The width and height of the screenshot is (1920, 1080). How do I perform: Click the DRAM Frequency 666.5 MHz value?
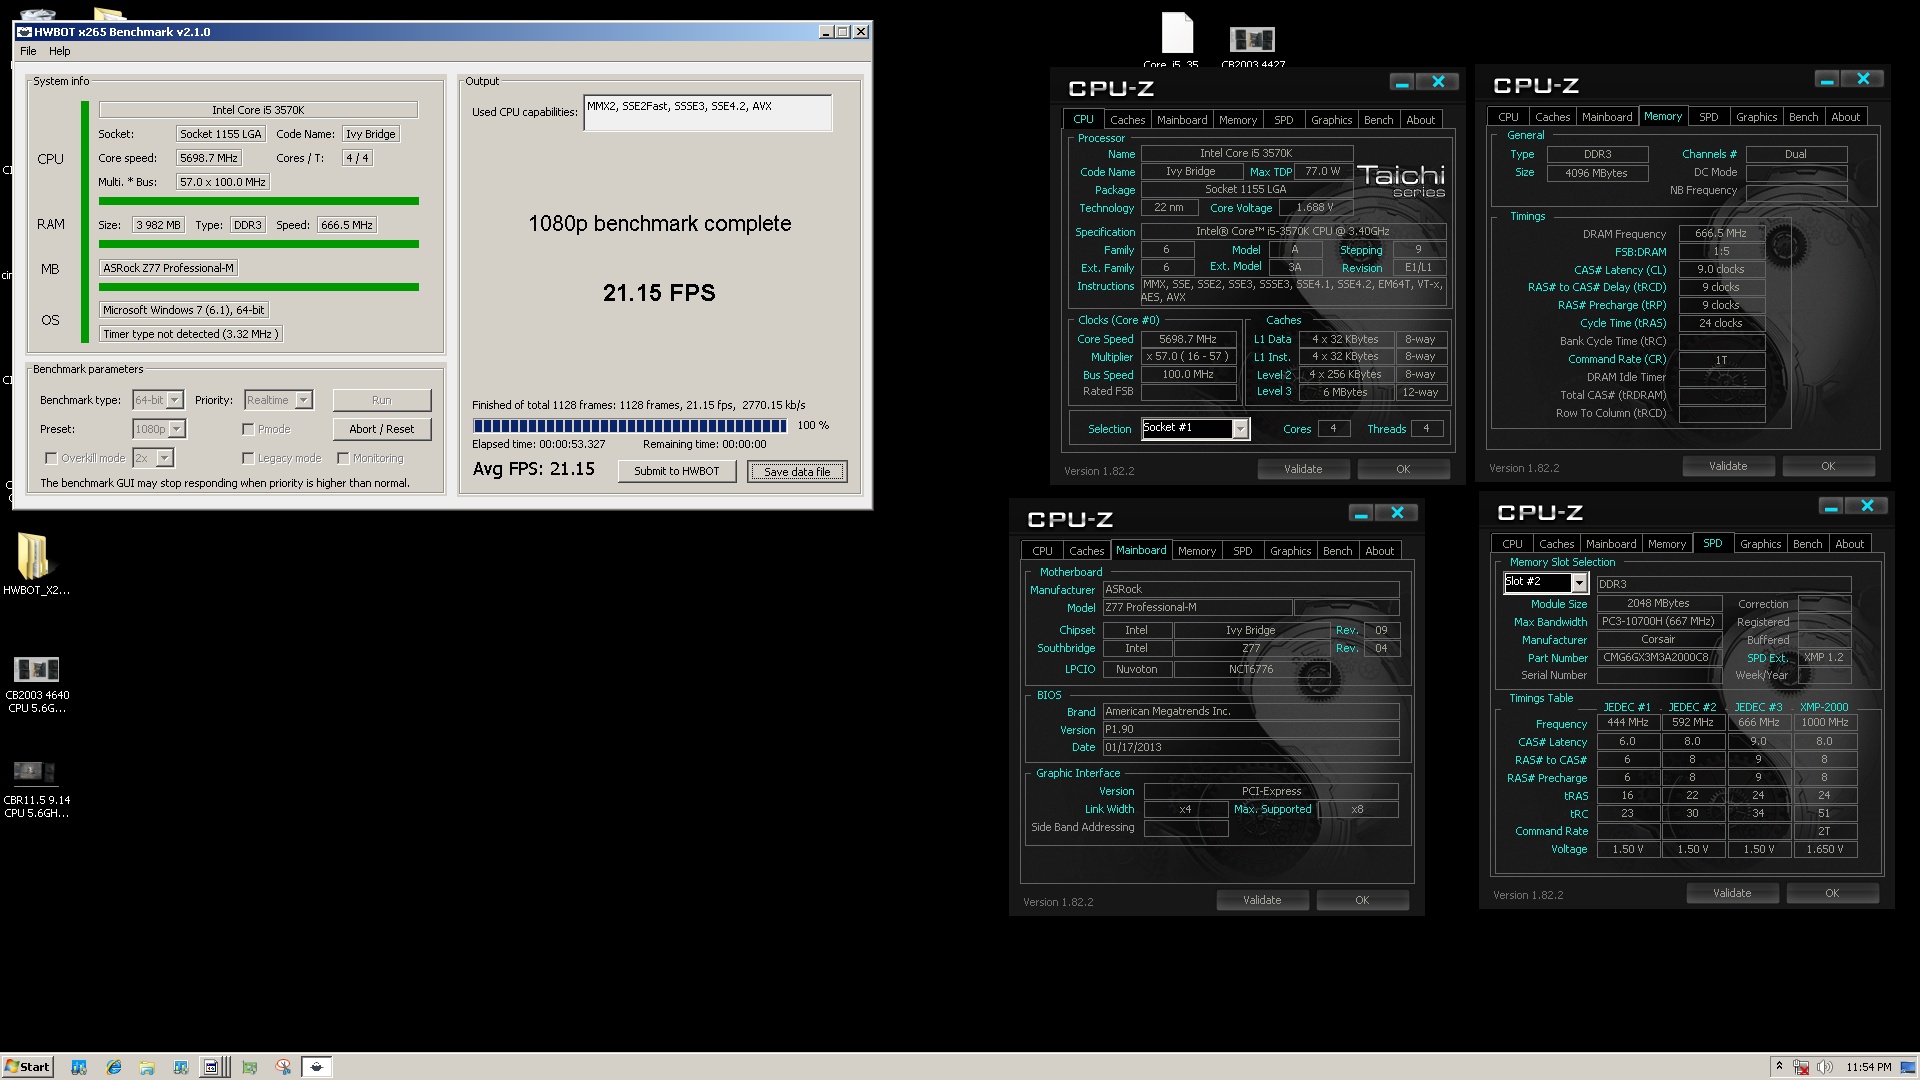pos(1721,233)
